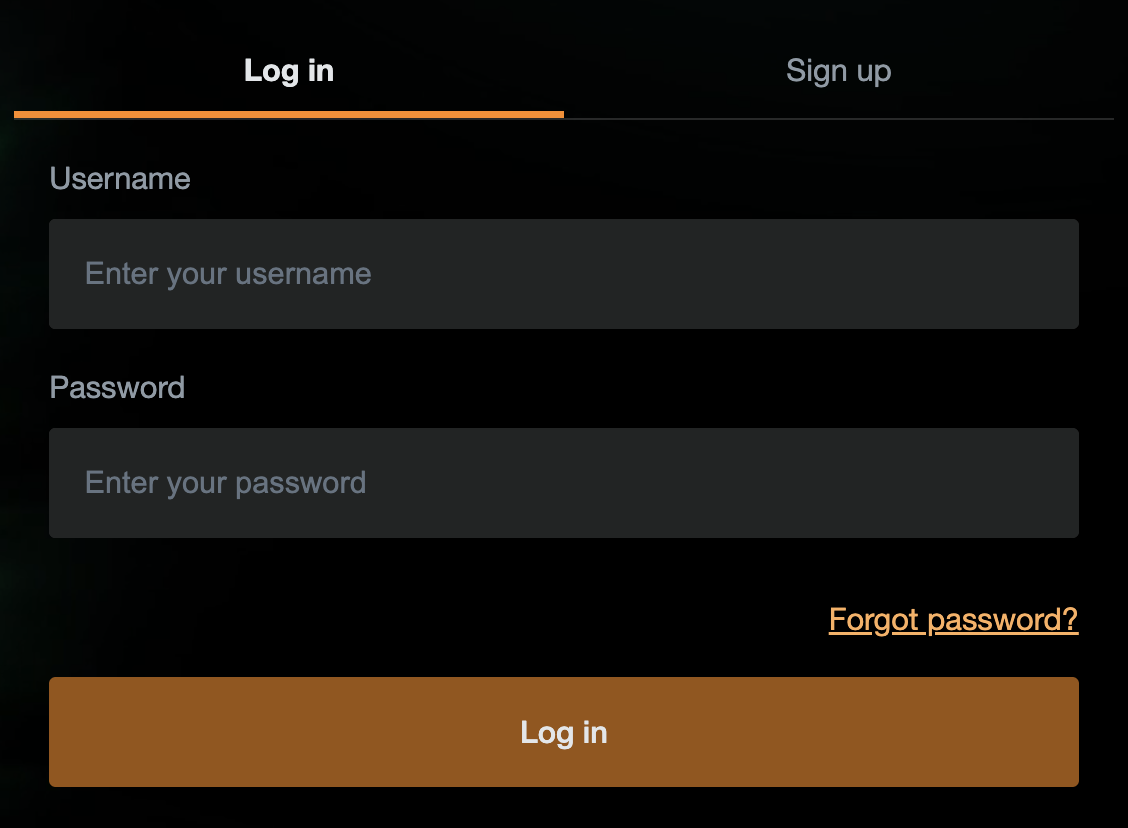Start password recovery via Forgot password?
The image size is (1128, 828).
tap(953, 620)
